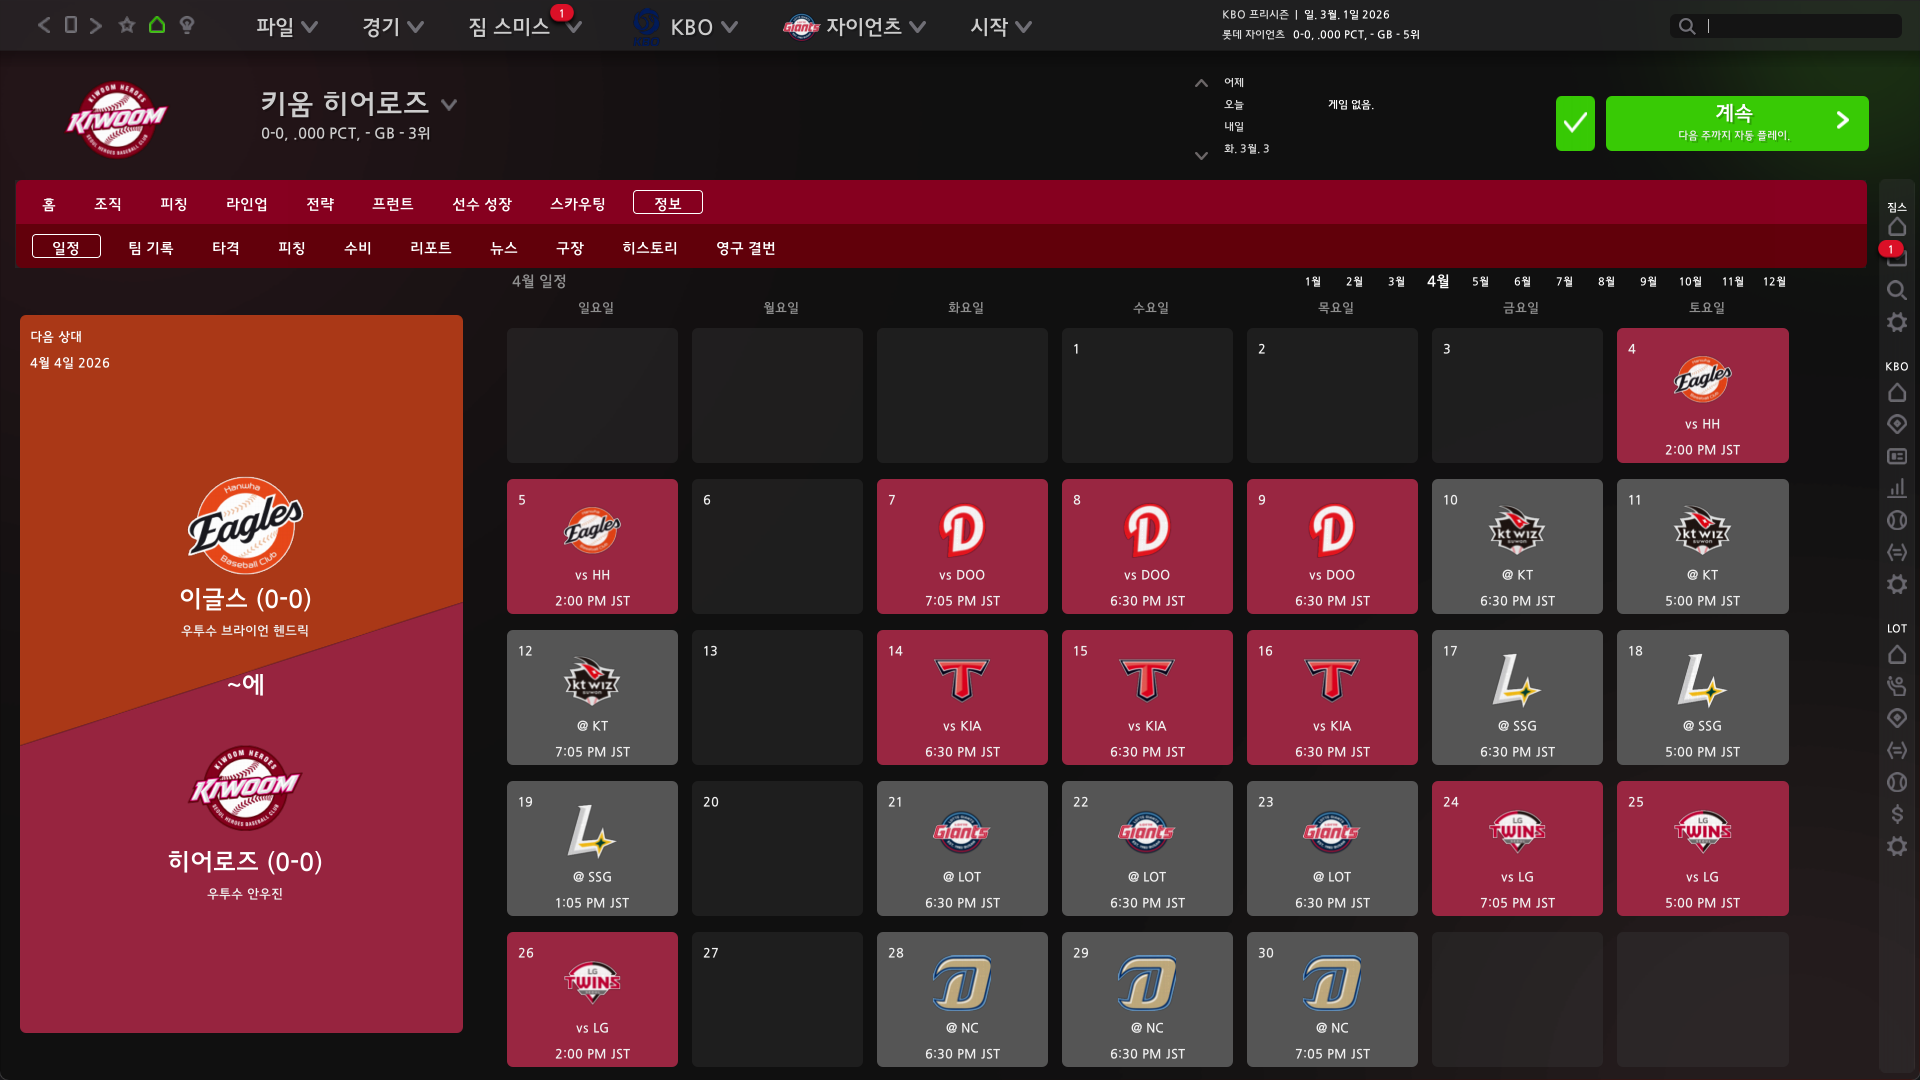The height and width of the screenshot is (1080, 1920).
Task: Open the 스카우팅 tab
Action: [x=577, y=203]
